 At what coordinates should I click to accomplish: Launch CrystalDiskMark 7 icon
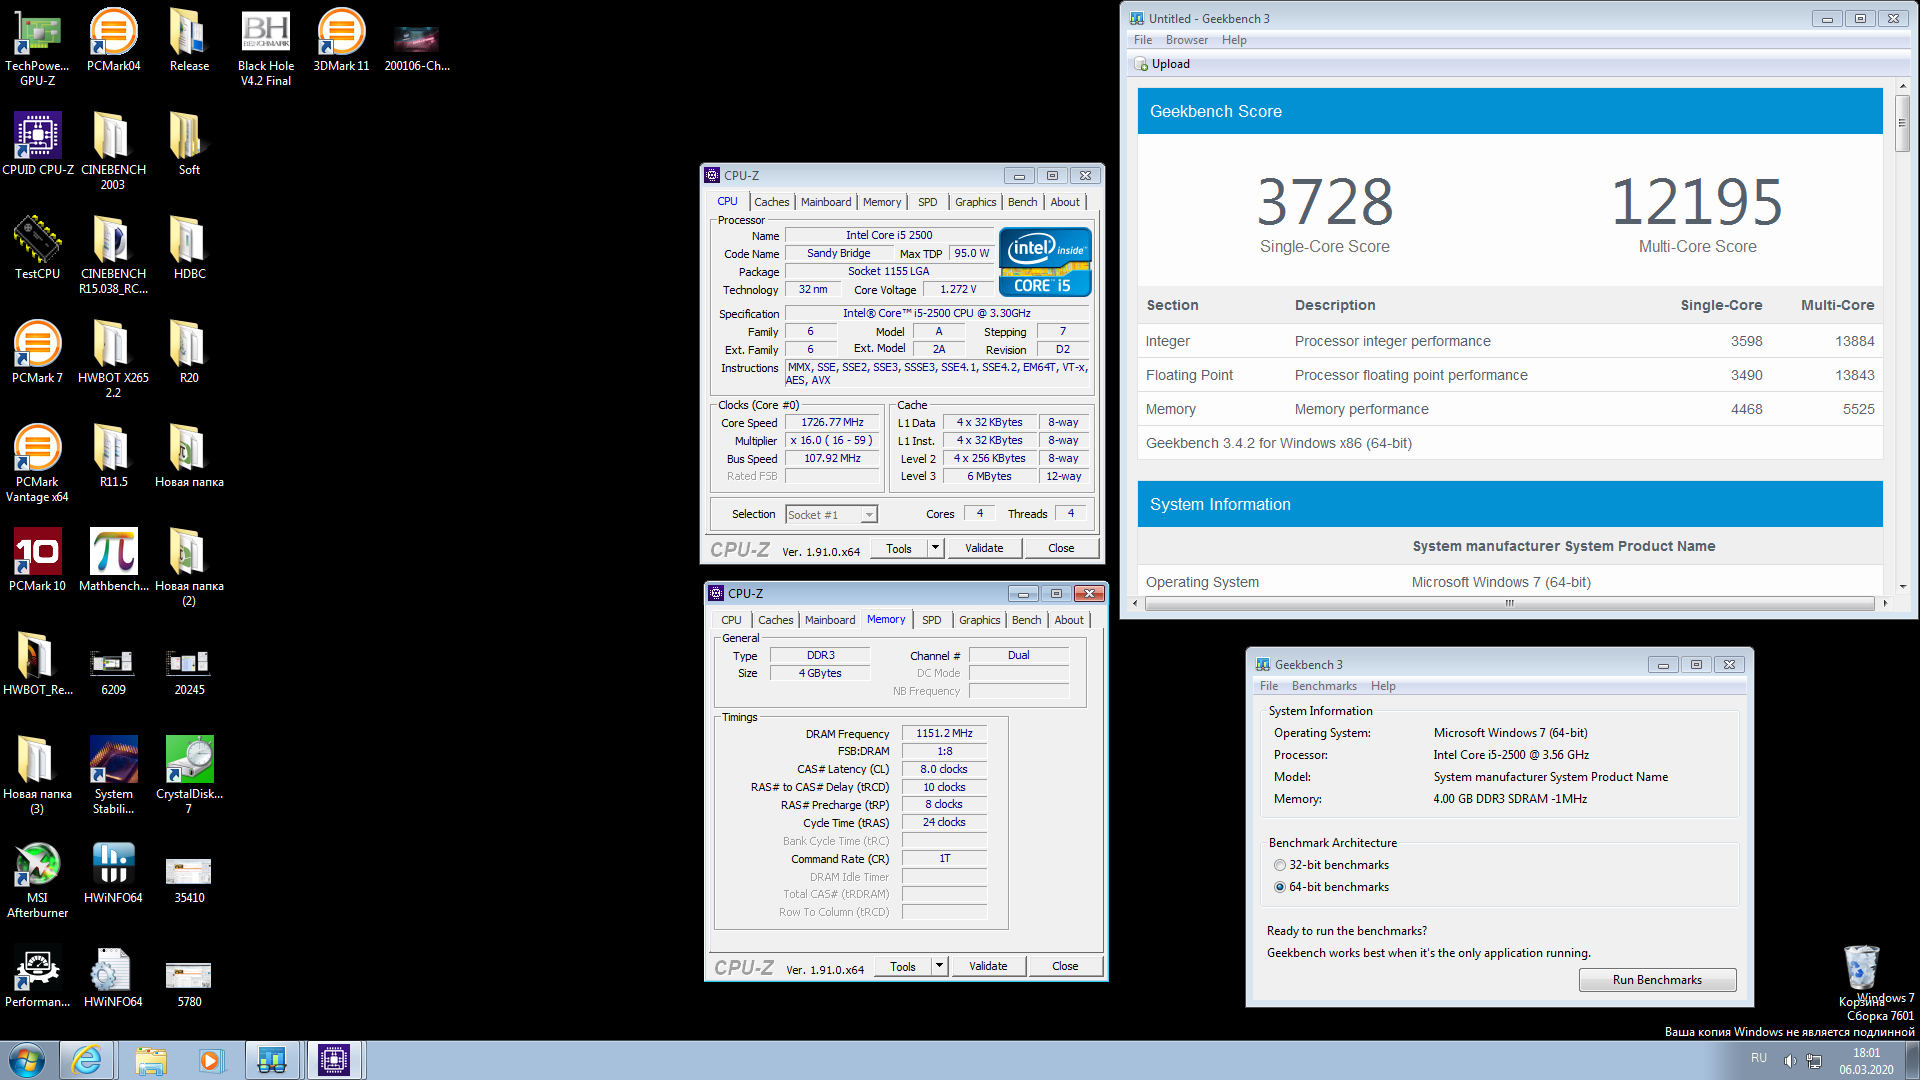(x=189, y=775)
